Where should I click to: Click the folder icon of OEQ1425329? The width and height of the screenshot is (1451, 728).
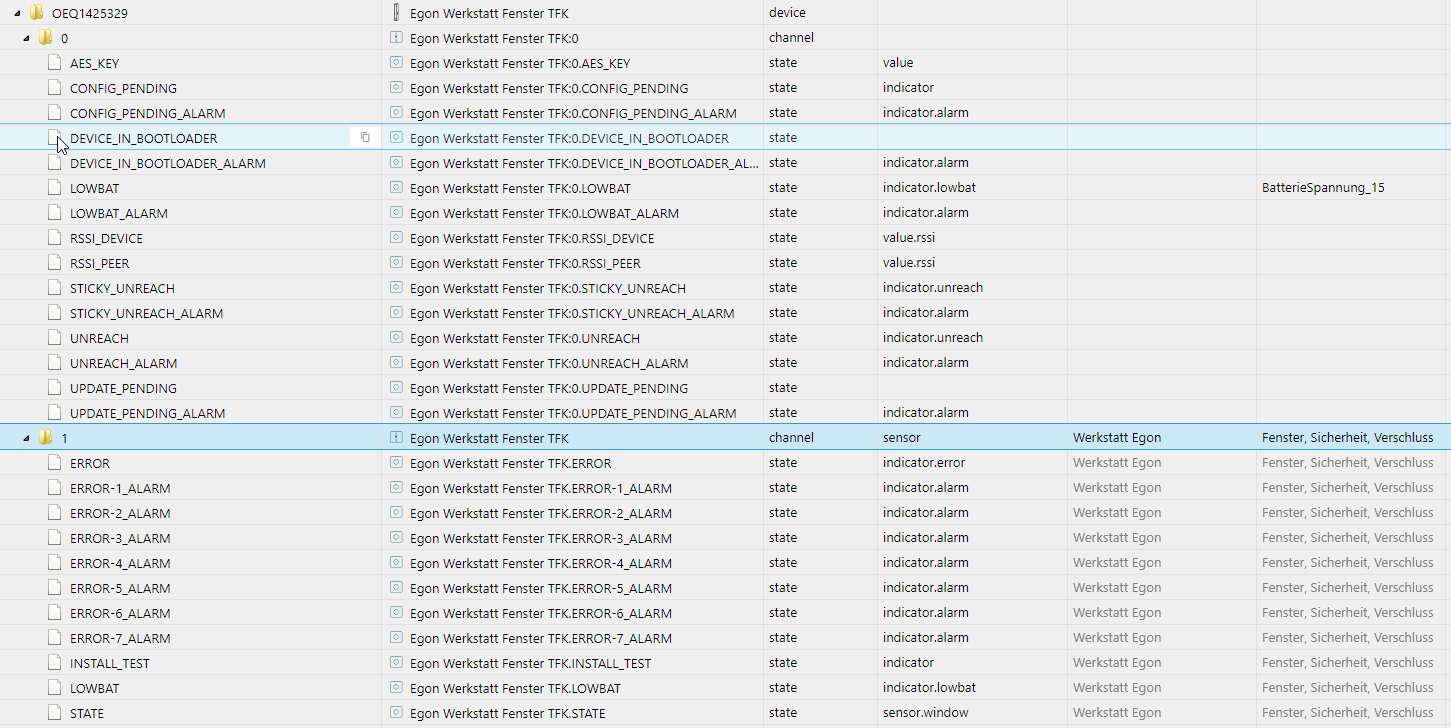pyautogui.click(x=37, y=13)
